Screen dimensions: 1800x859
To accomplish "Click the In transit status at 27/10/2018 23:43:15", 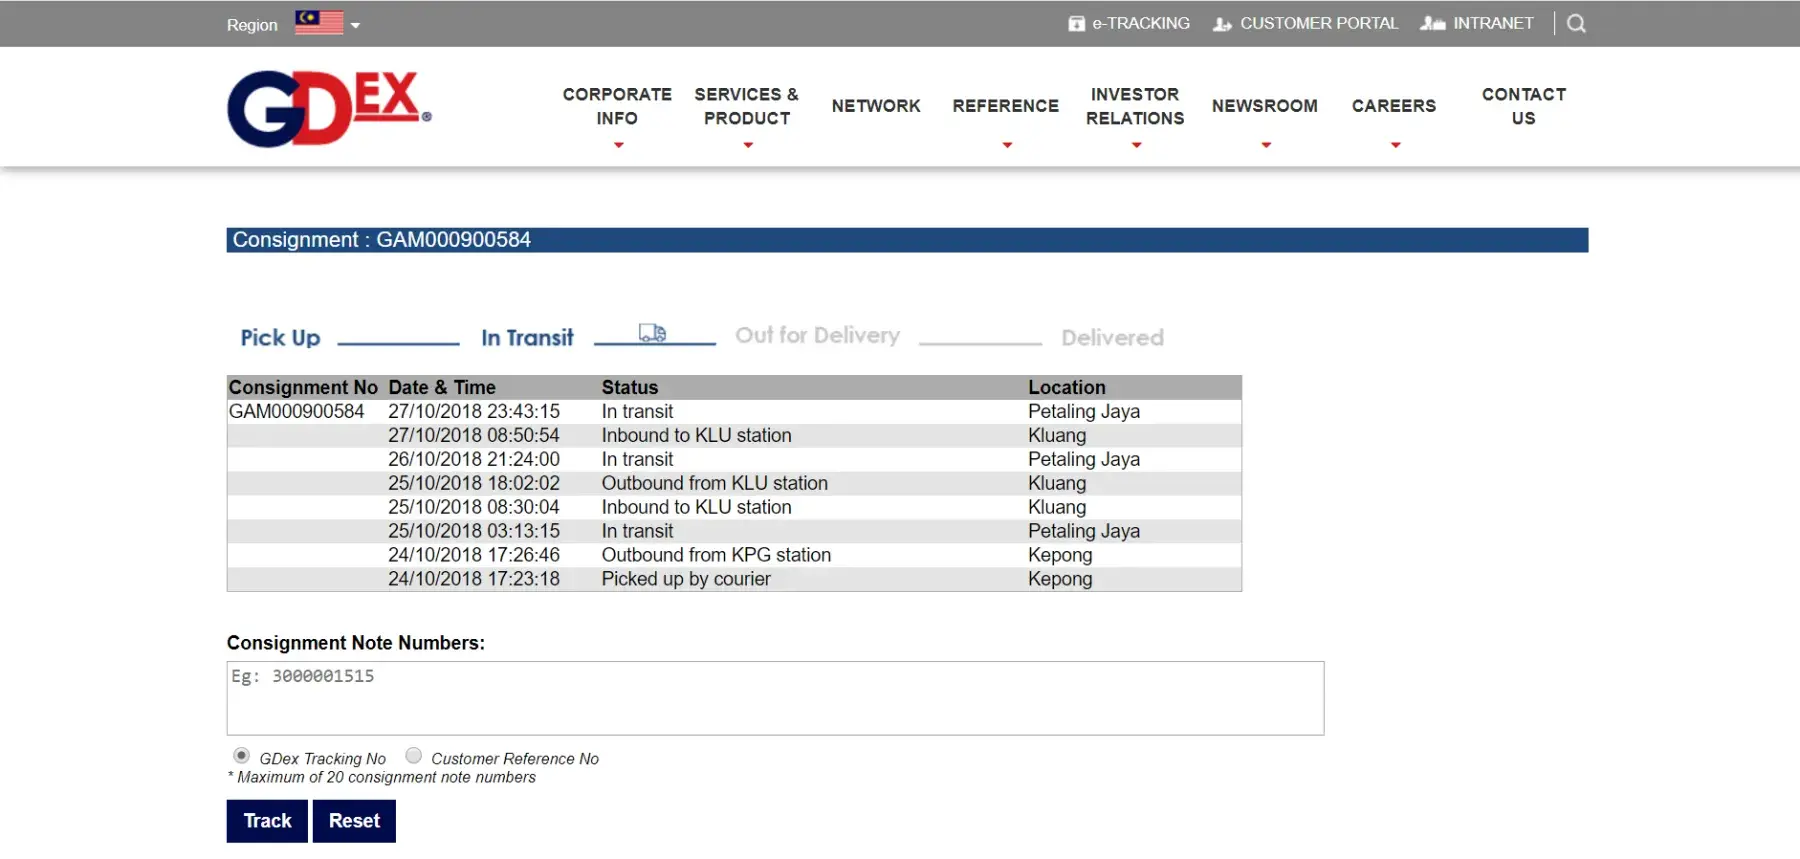I will 637,411.
